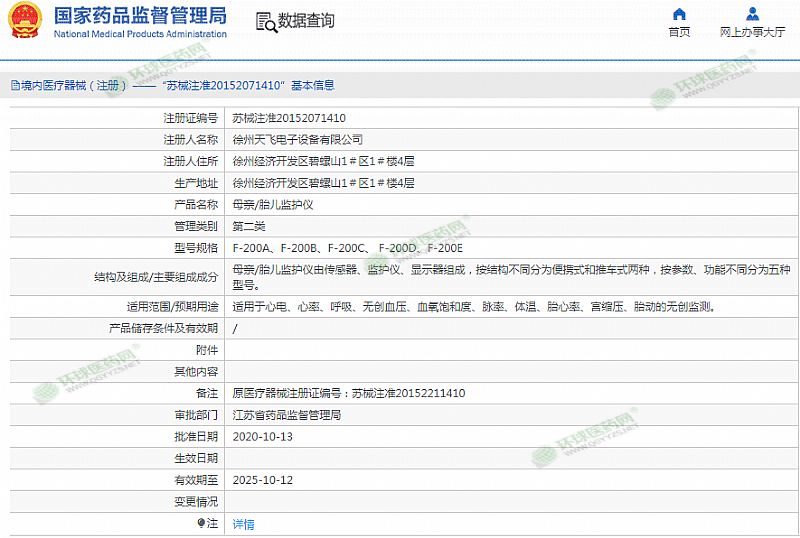Click product name cell 母亲/胎儿监护仪
Image resolution: width=800 pixels, height=538 pixels.
coord(272,205)
